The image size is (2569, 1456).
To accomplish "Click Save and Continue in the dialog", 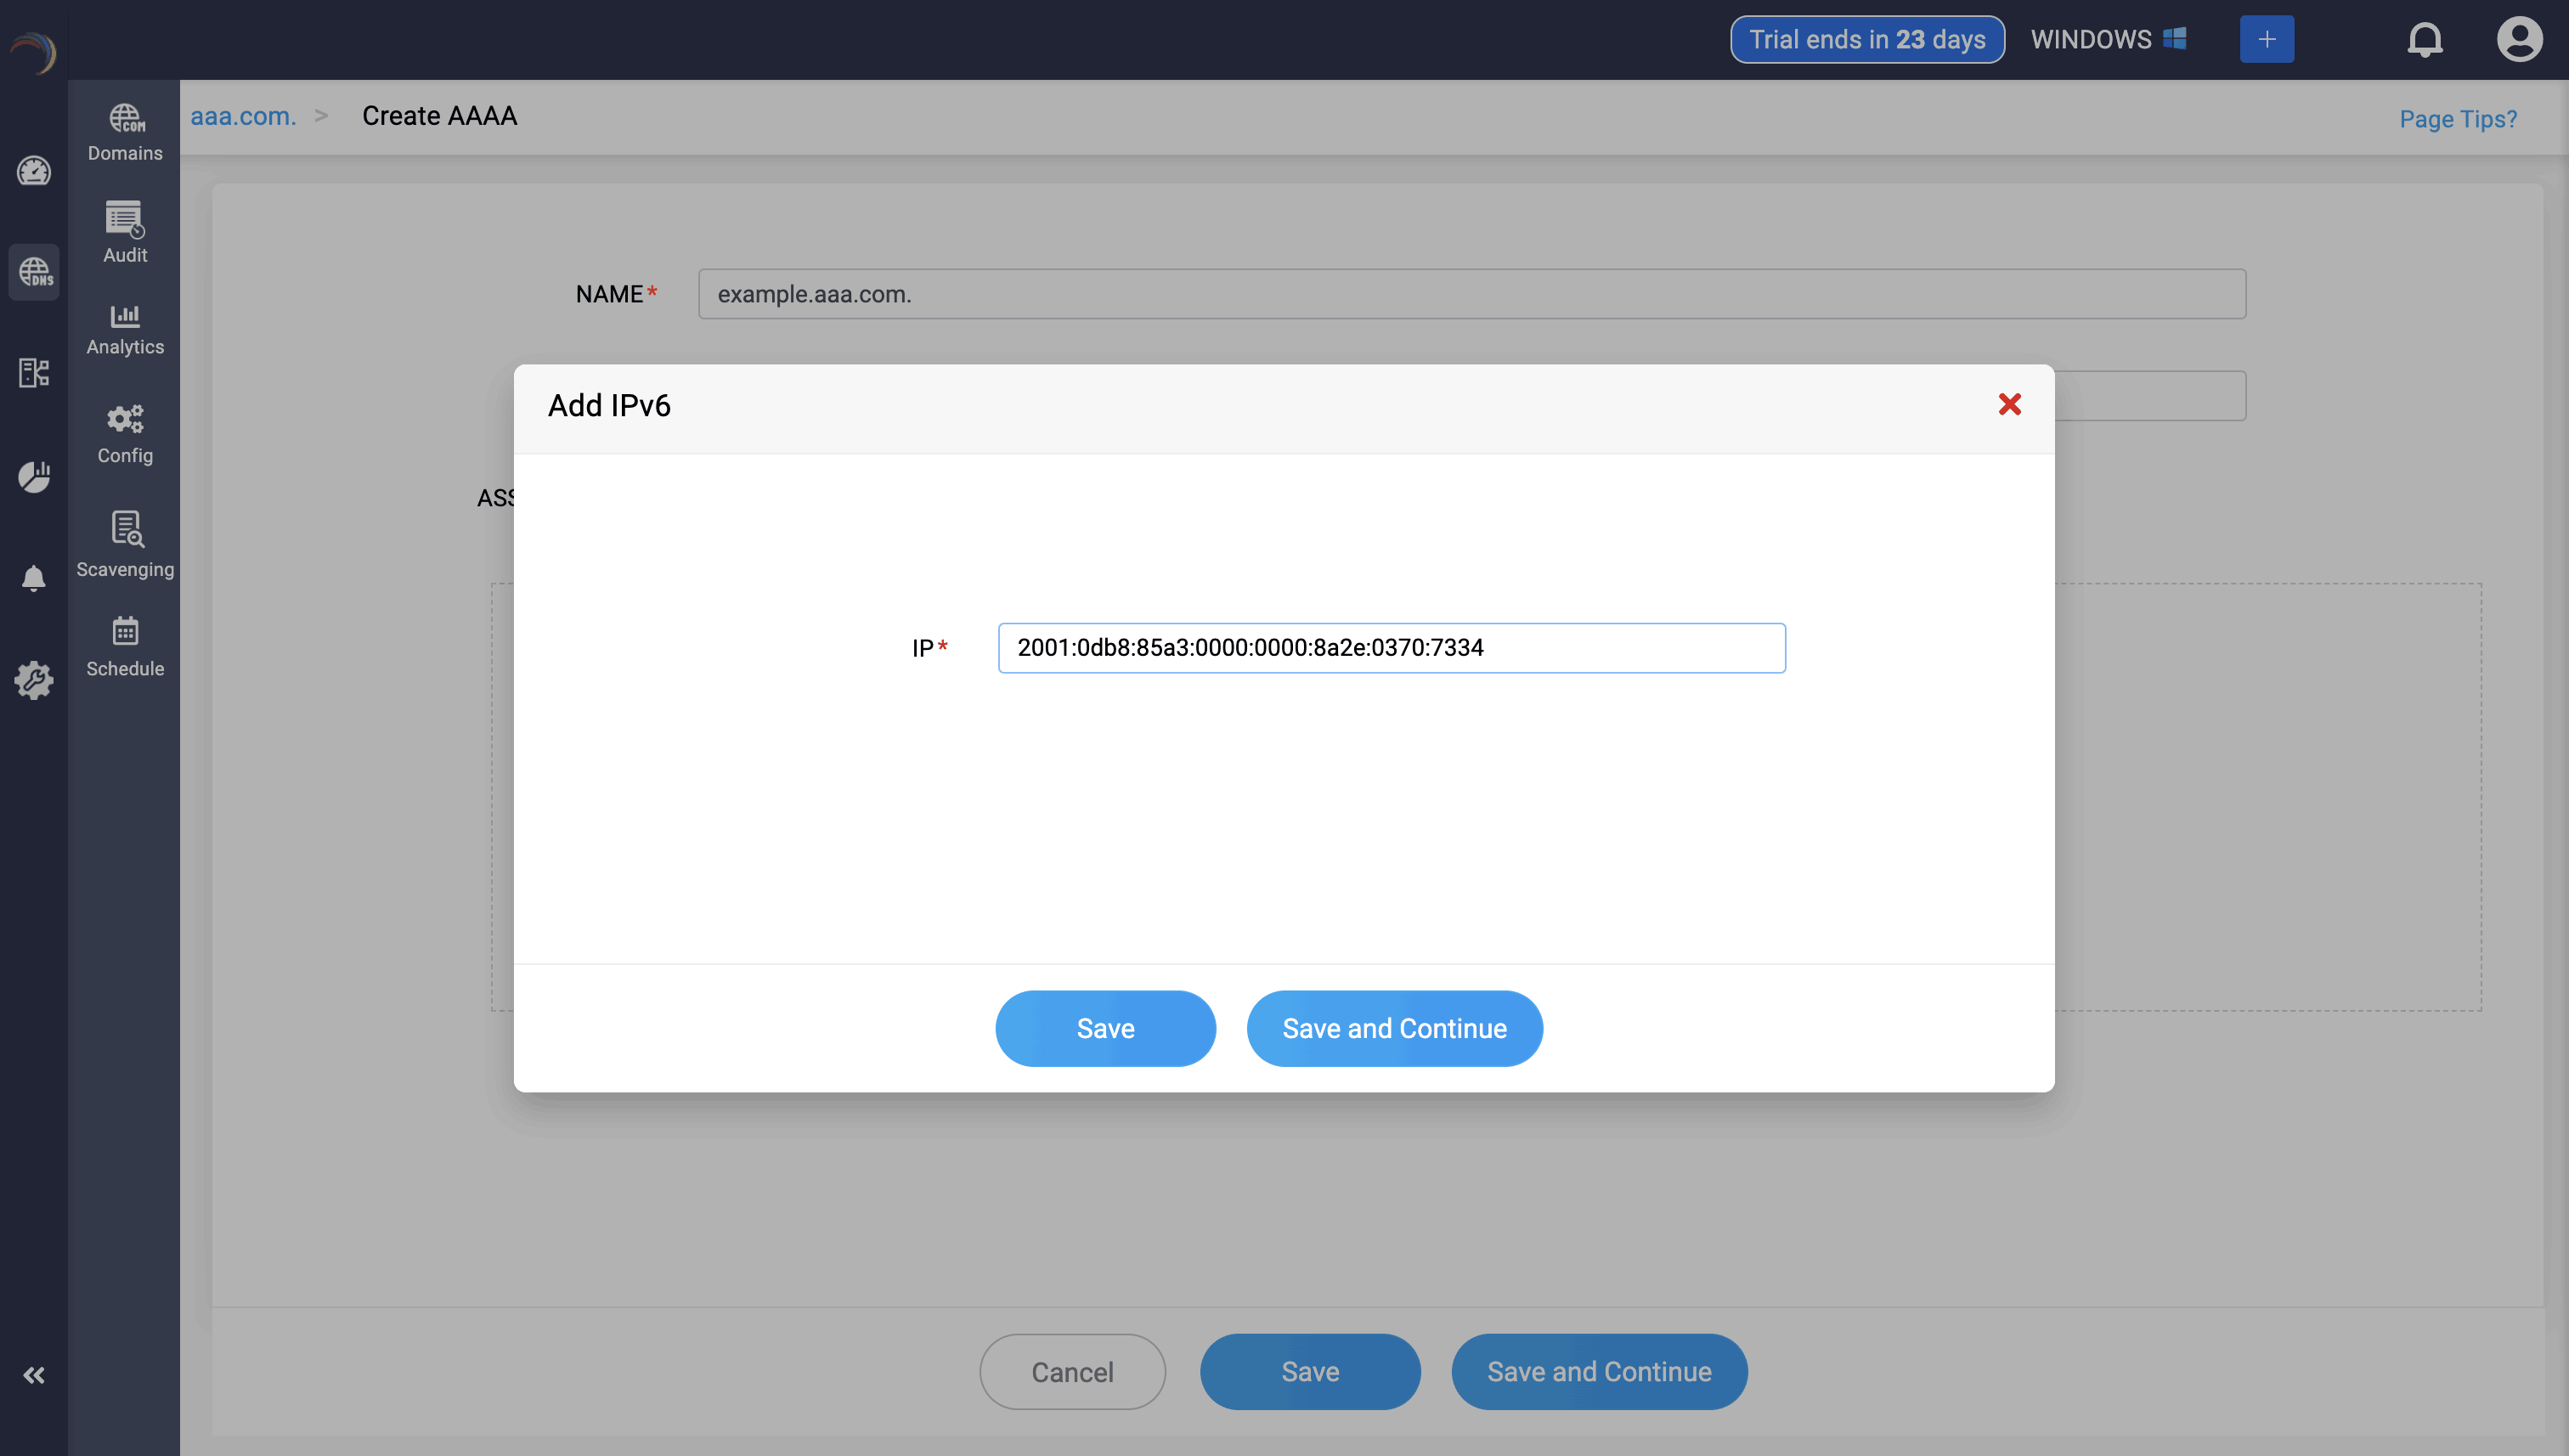I will pyautogui.click(x=1394, y=1028).
